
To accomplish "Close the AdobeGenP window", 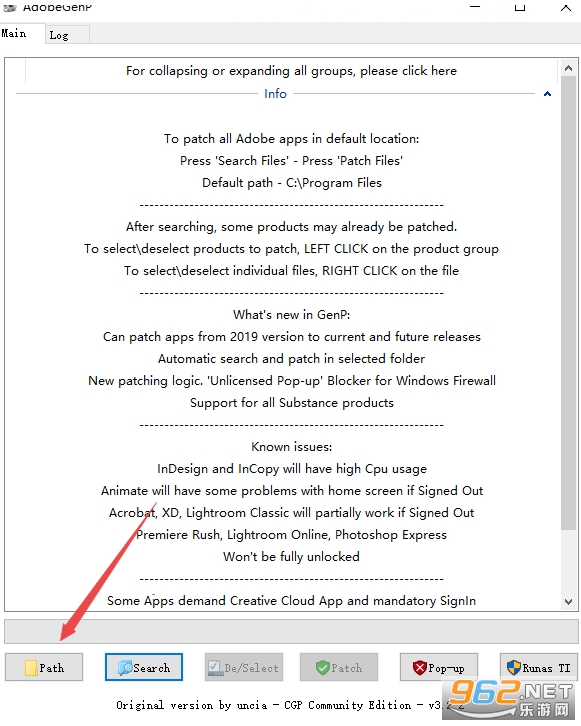I will tap(566, 7).
